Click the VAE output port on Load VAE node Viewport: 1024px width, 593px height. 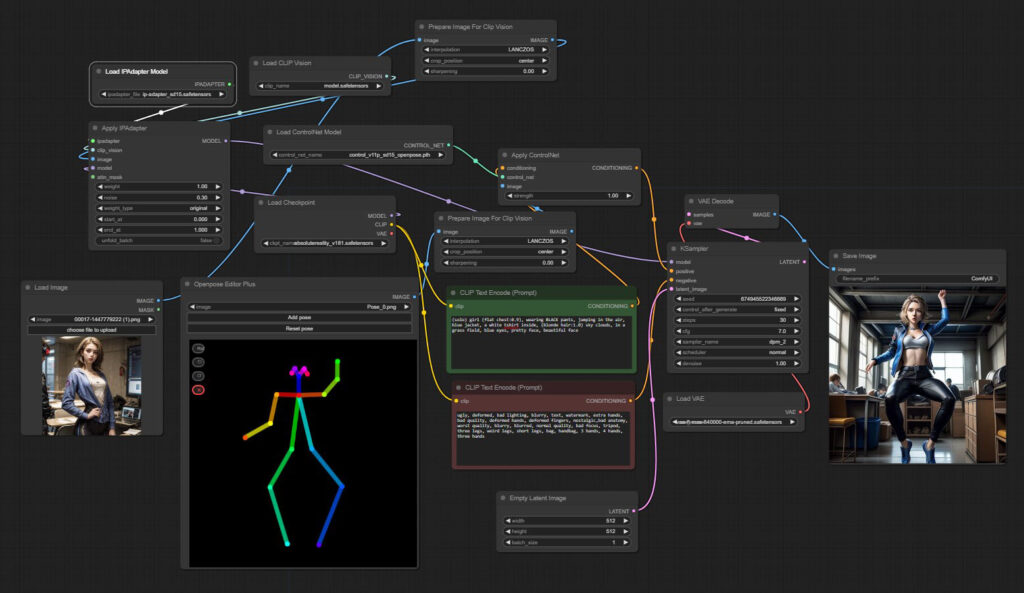[801, 412]
